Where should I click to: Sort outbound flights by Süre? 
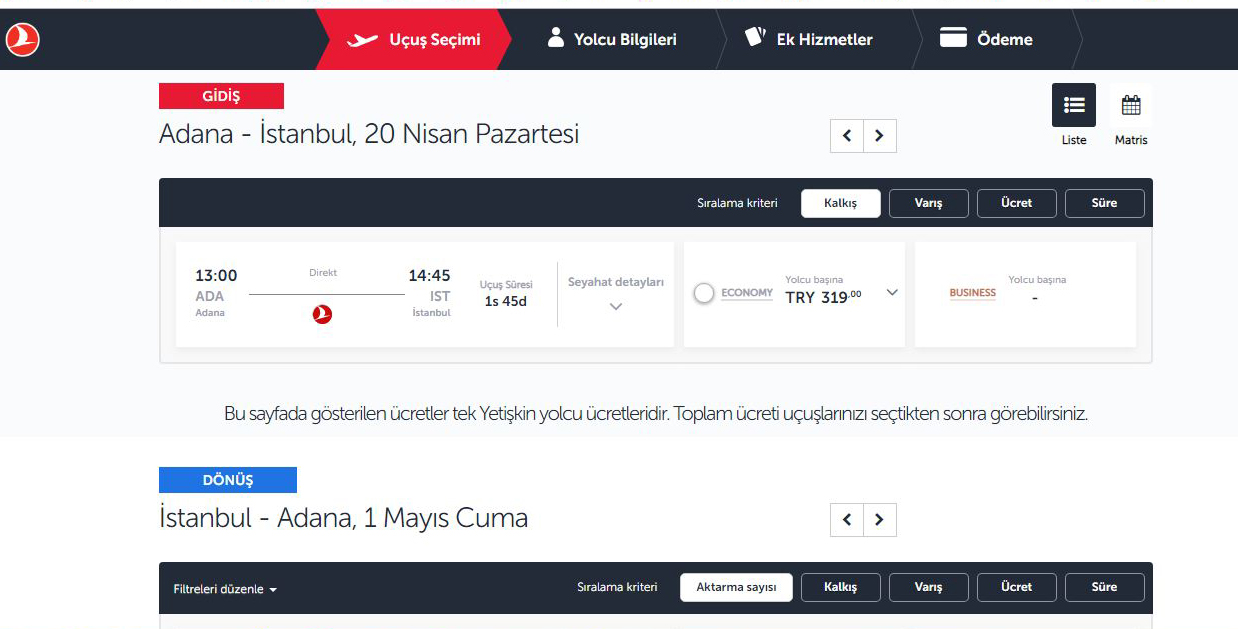[x=1105, y=203]
